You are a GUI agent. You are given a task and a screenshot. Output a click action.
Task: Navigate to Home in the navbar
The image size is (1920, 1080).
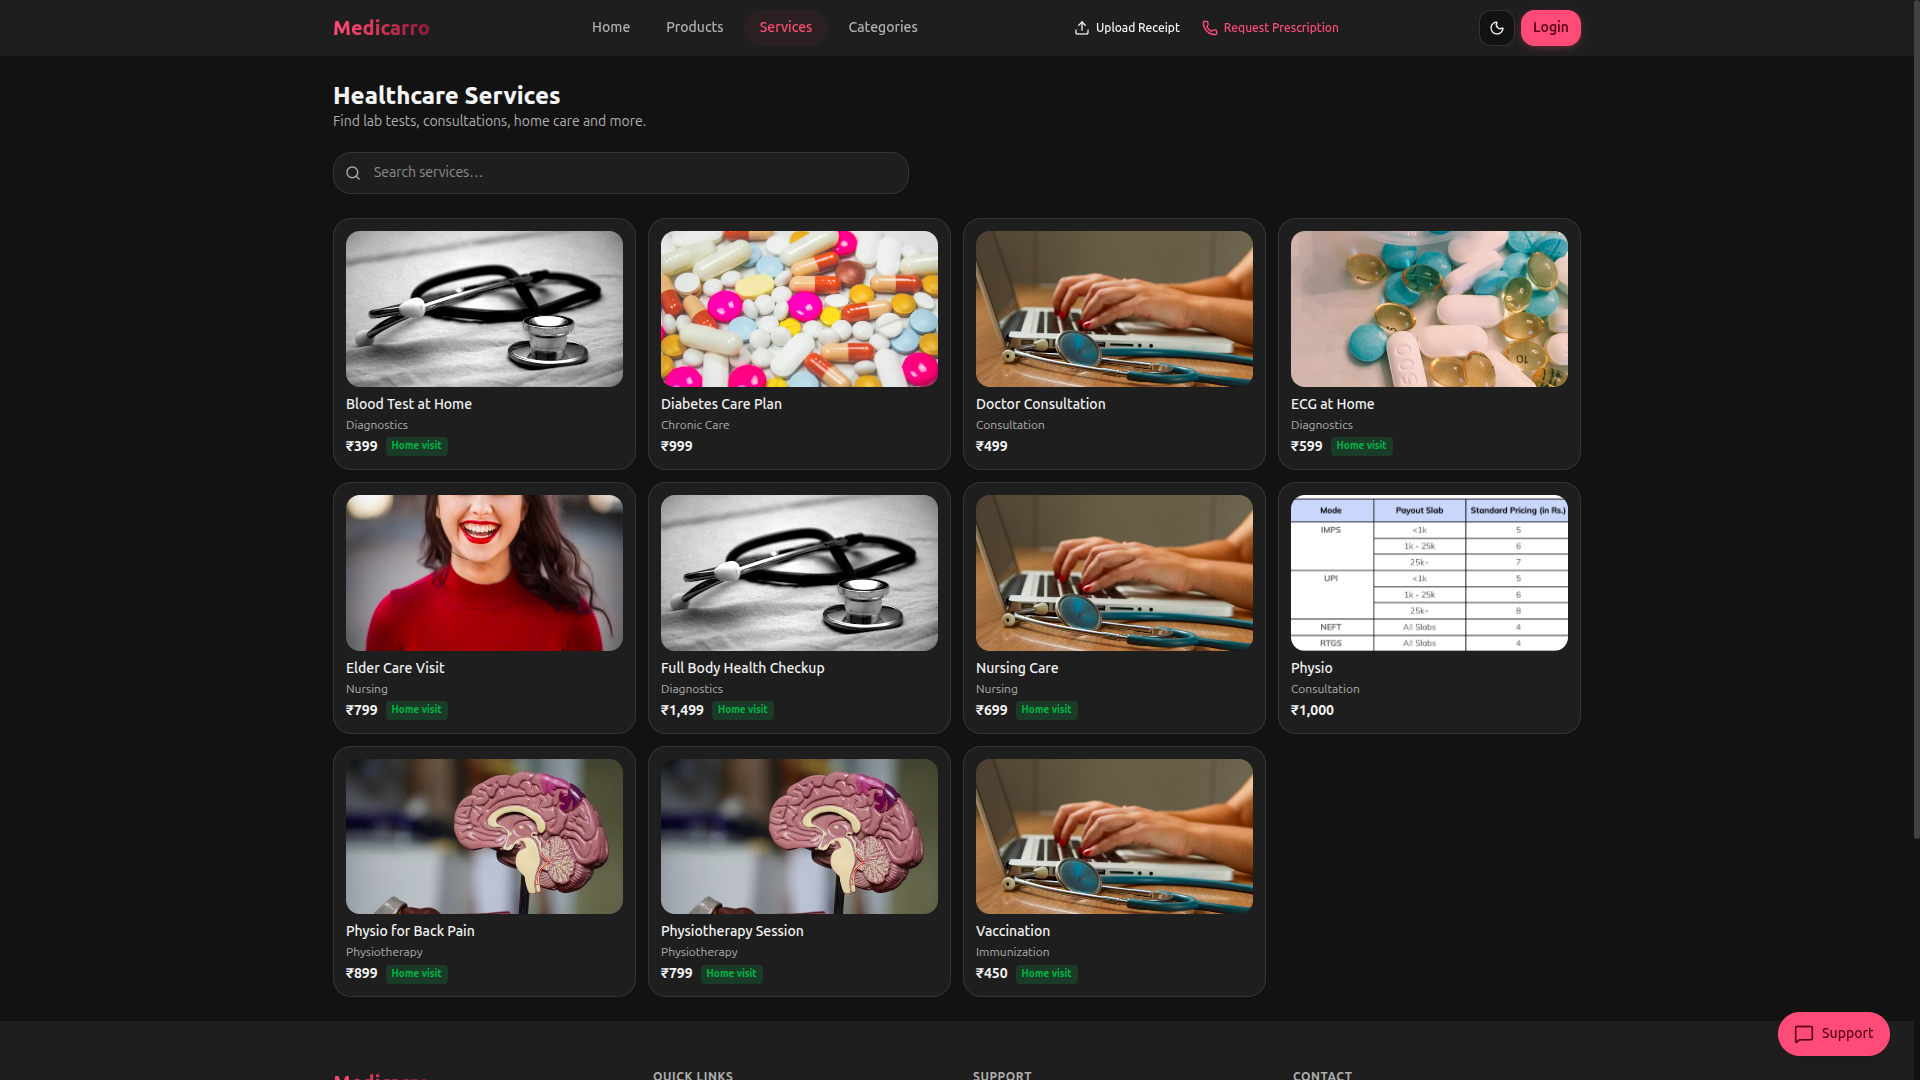[610, 27]
